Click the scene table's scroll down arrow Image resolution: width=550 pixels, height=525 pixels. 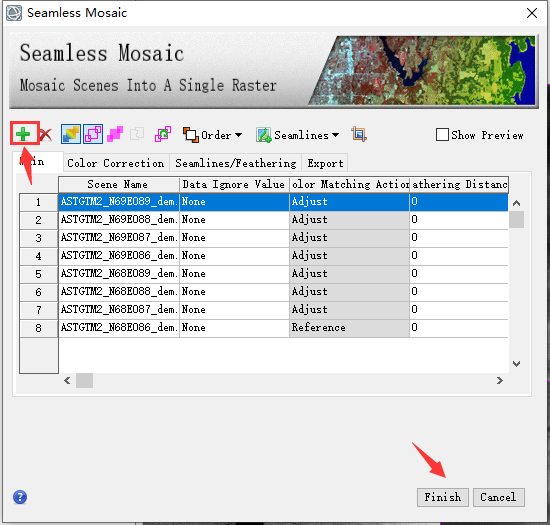click(516, 364)
